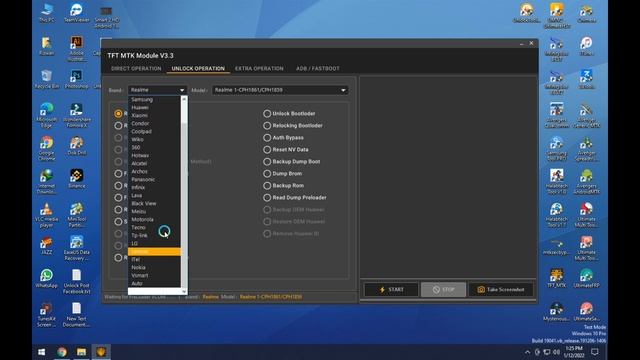
Task: Show hidden system tray icons chevron
Action: point(527,352)
